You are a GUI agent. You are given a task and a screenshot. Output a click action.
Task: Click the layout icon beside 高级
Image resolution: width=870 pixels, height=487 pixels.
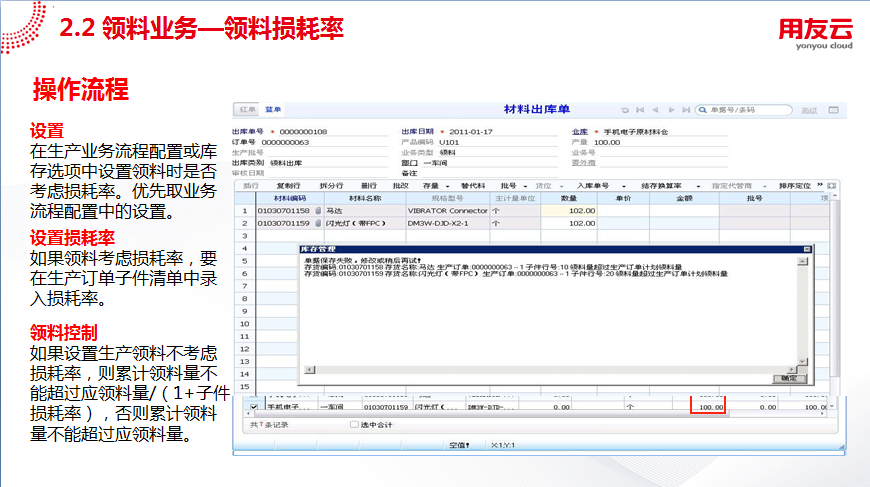coord(834,110)
